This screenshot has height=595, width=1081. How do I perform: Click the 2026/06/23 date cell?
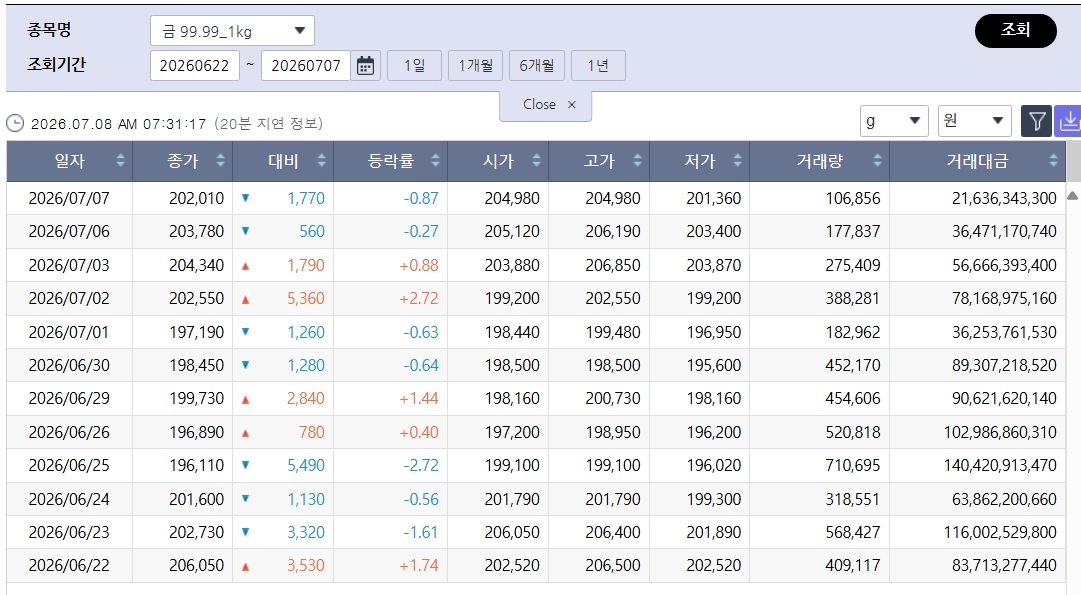click(69, 532)
